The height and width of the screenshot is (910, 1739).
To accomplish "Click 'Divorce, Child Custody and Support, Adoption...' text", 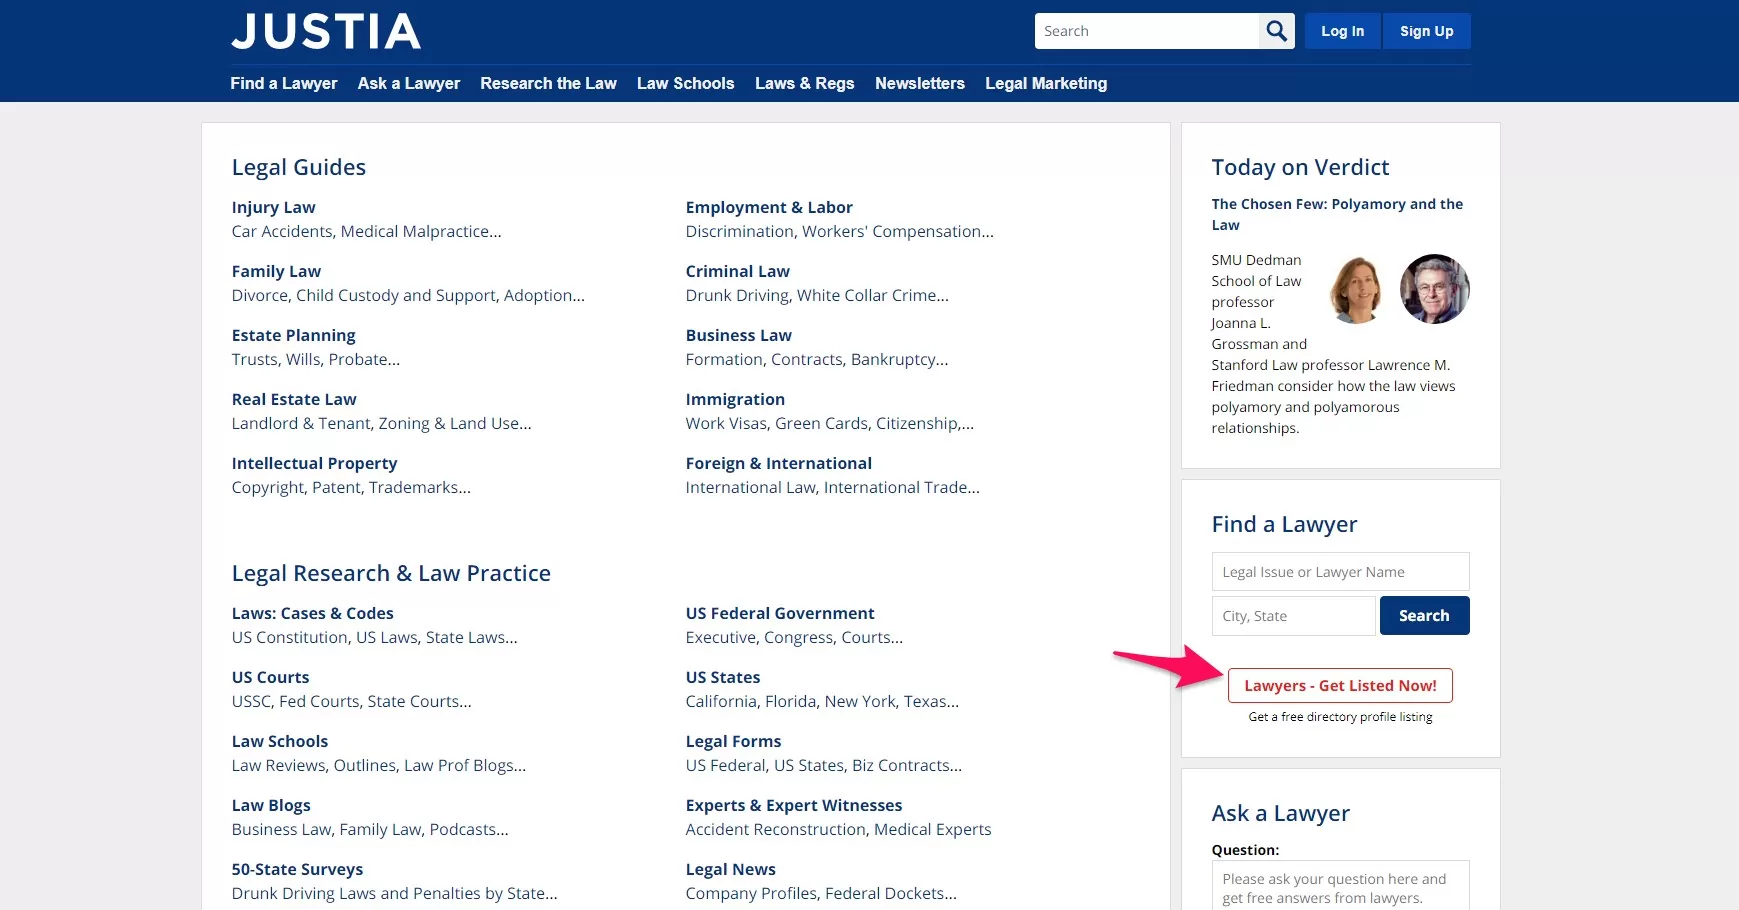I will (x=408, y=295).
